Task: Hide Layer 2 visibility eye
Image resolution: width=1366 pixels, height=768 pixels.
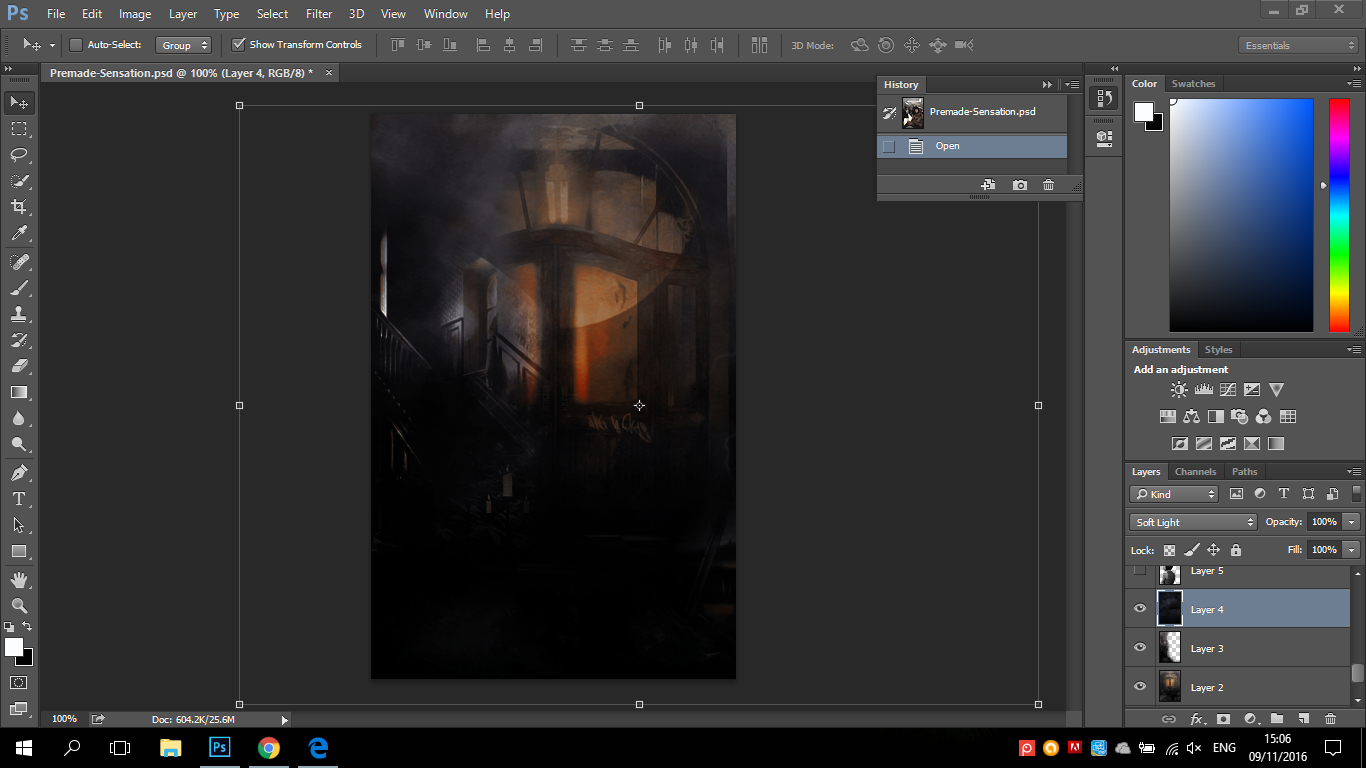Action: pyautogui.click(x=1139, y=687)
